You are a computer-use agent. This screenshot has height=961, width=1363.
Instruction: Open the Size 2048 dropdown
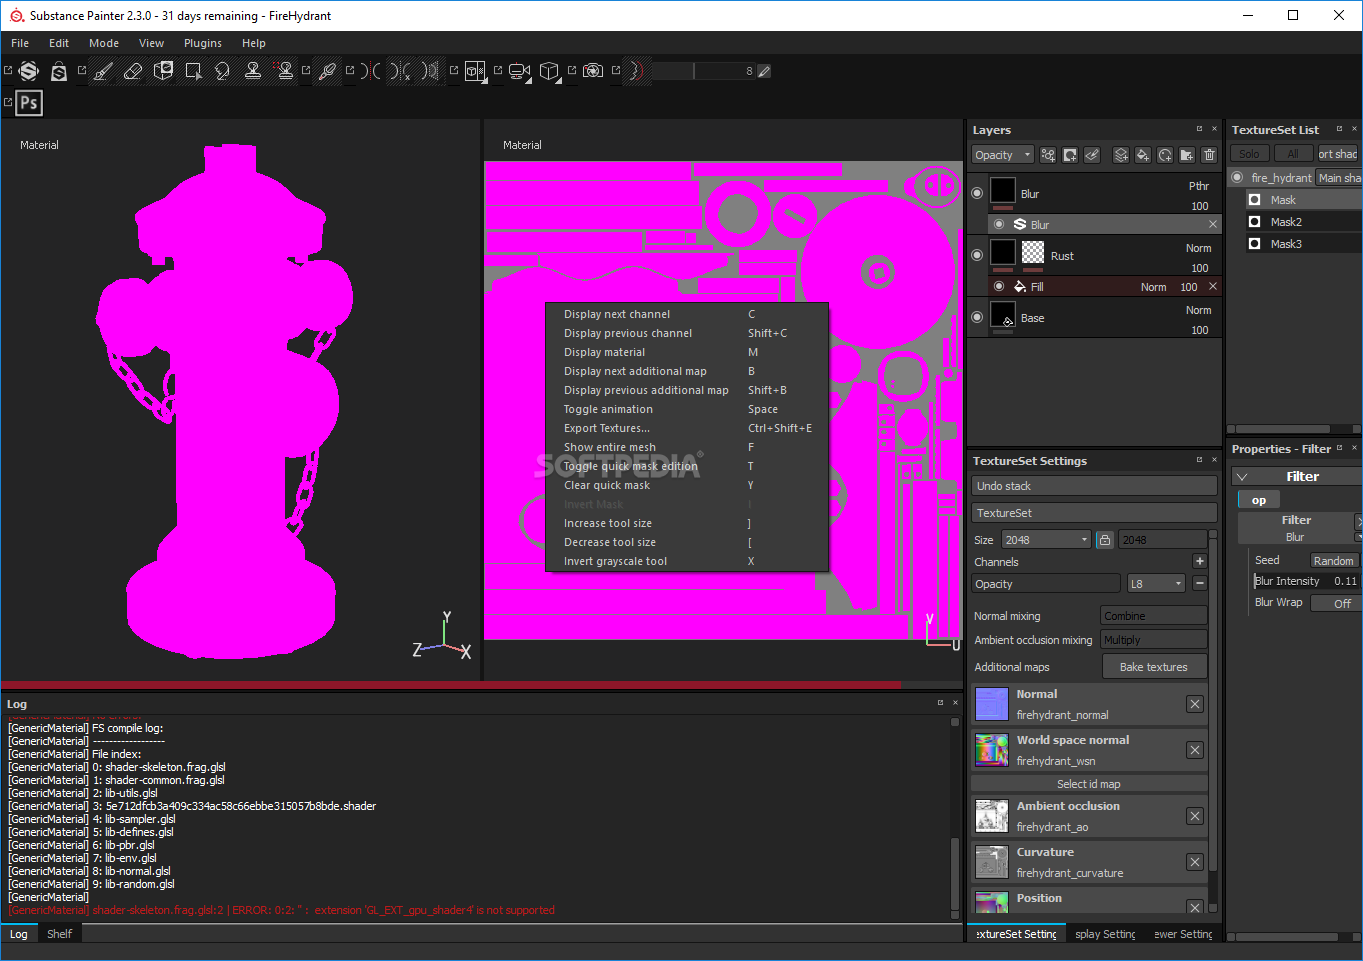[1046, 540]
